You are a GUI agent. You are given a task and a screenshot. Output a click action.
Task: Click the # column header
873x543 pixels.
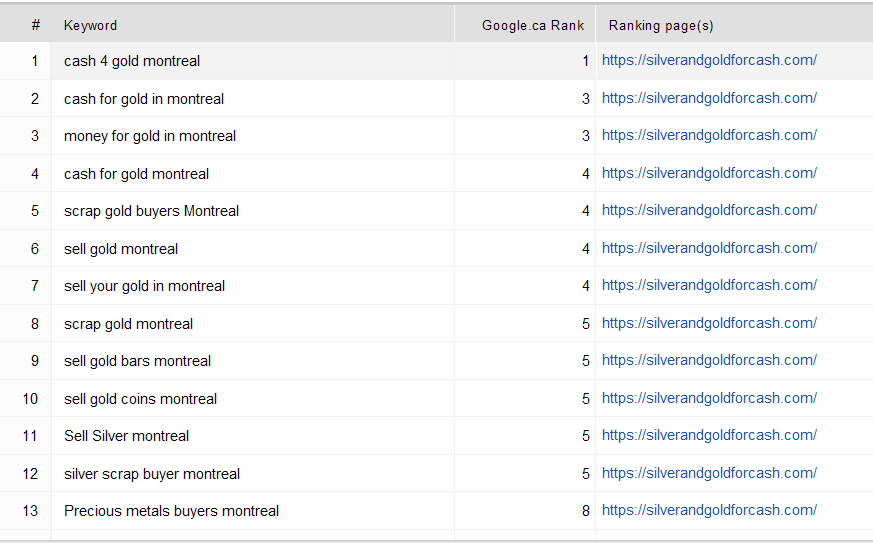36,25
